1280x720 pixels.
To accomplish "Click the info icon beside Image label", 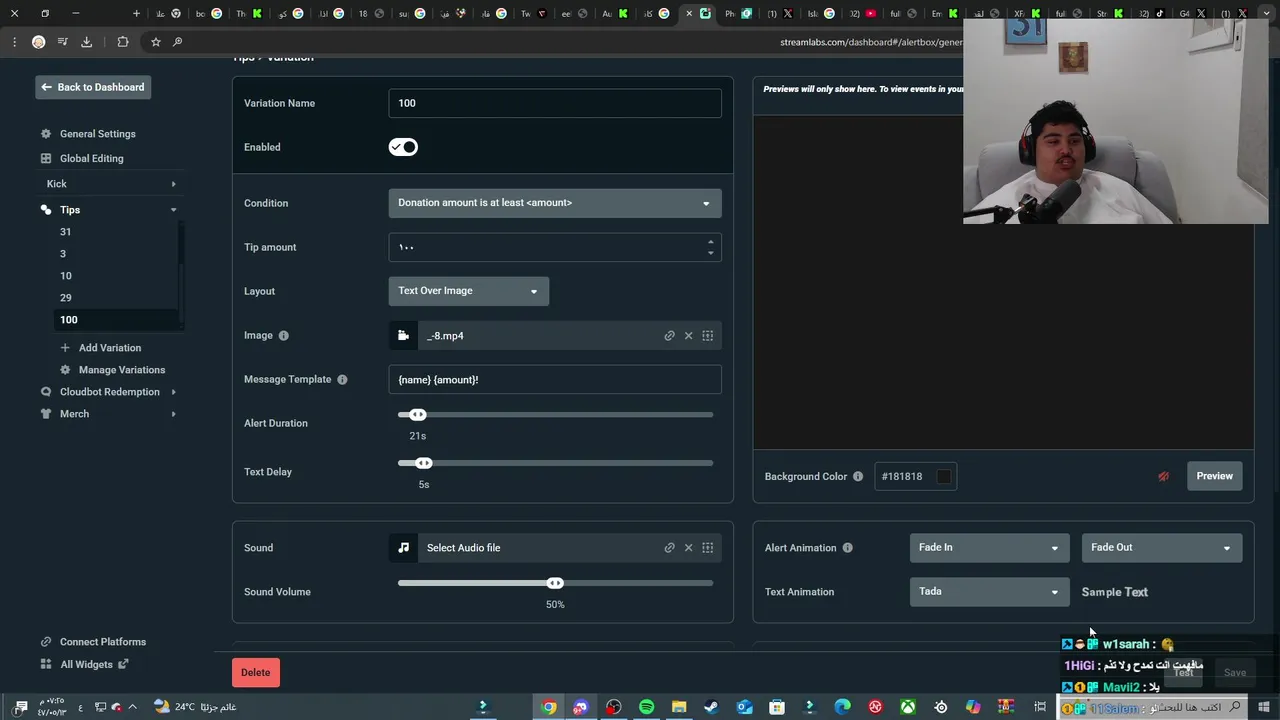I will click(x=283, y=336).
